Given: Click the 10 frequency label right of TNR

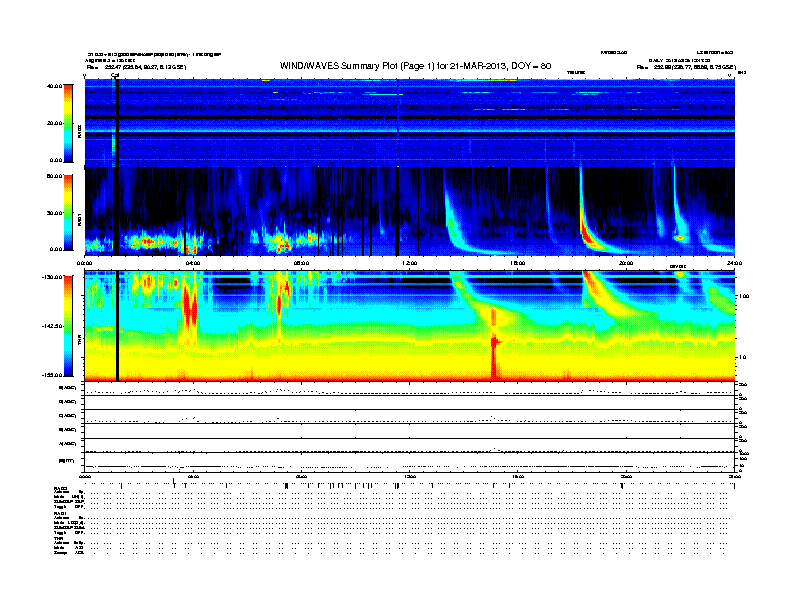Looking at the screenshot, I should click(742, 357).
